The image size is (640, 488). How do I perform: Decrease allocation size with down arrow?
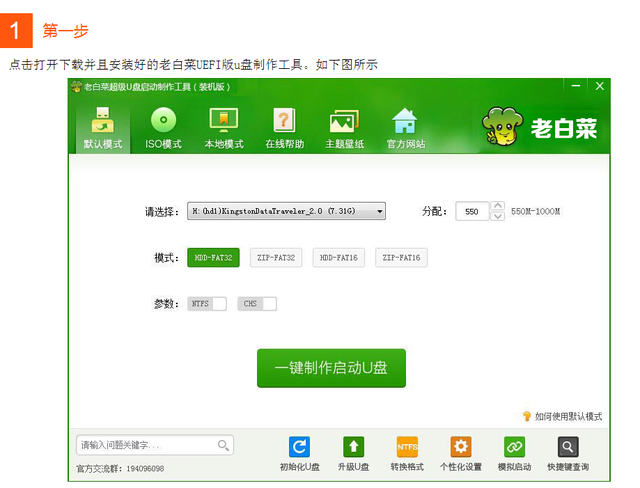coord(498,216)
